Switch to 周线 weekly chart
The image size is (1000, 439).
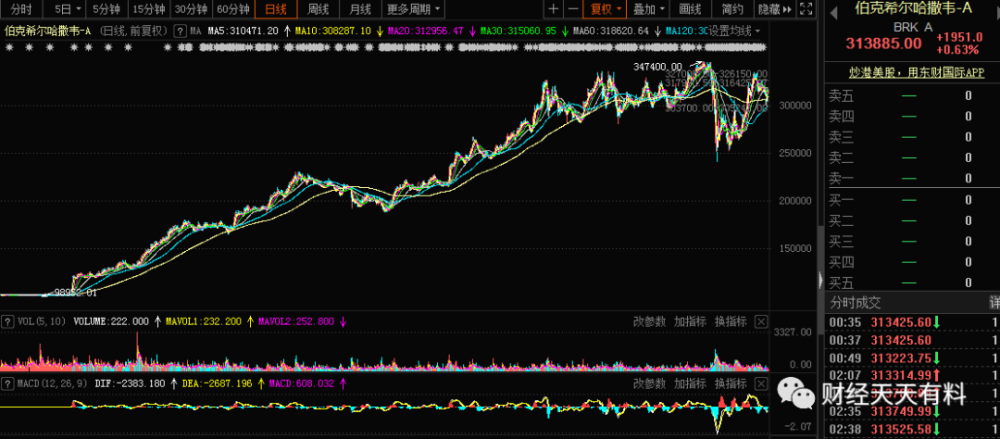tap(318, 9)
